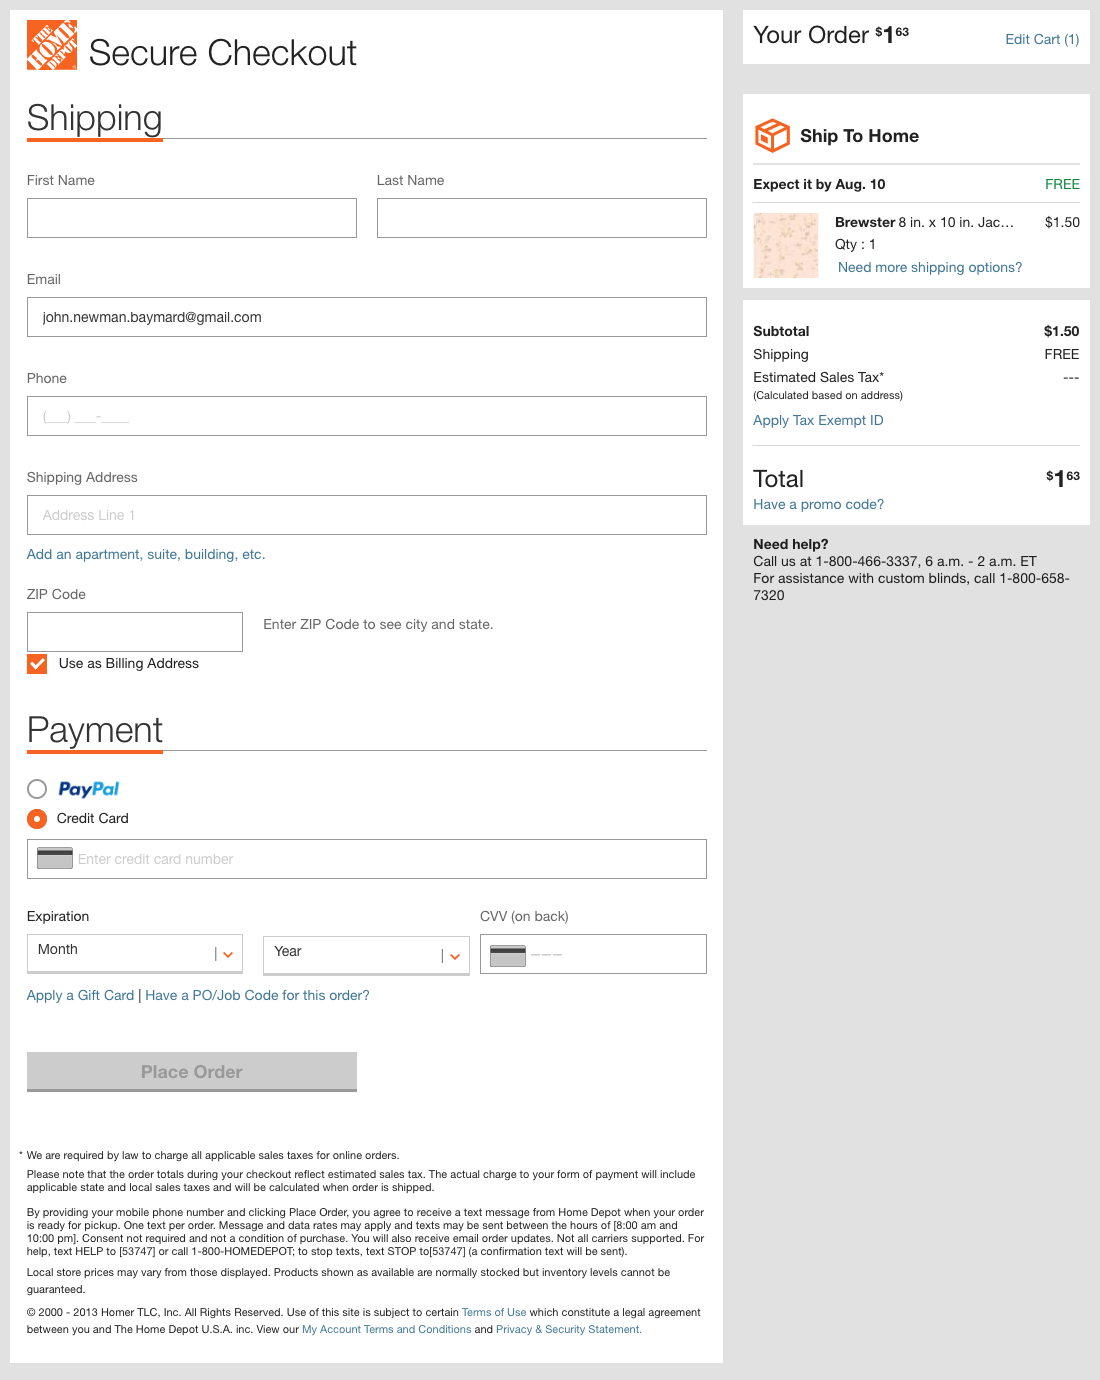
Task: Select the PayPal payment option
Action: 37,789
